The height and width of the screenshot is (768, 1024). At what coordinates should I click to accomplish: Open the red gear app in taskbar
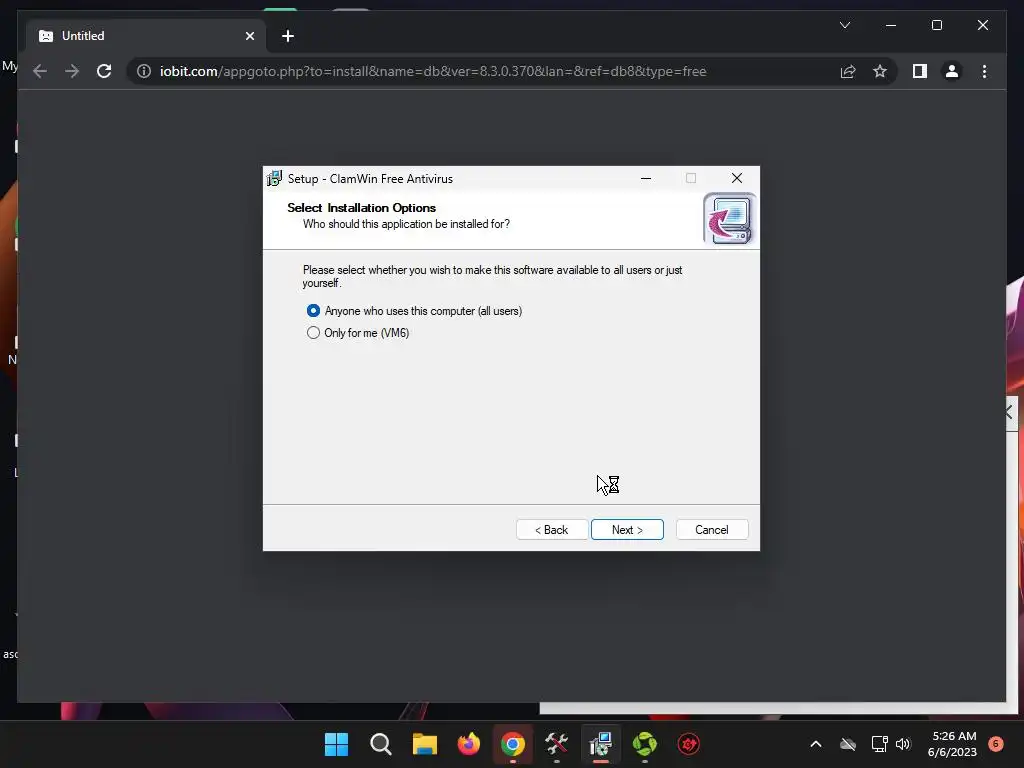pos(688,744)
